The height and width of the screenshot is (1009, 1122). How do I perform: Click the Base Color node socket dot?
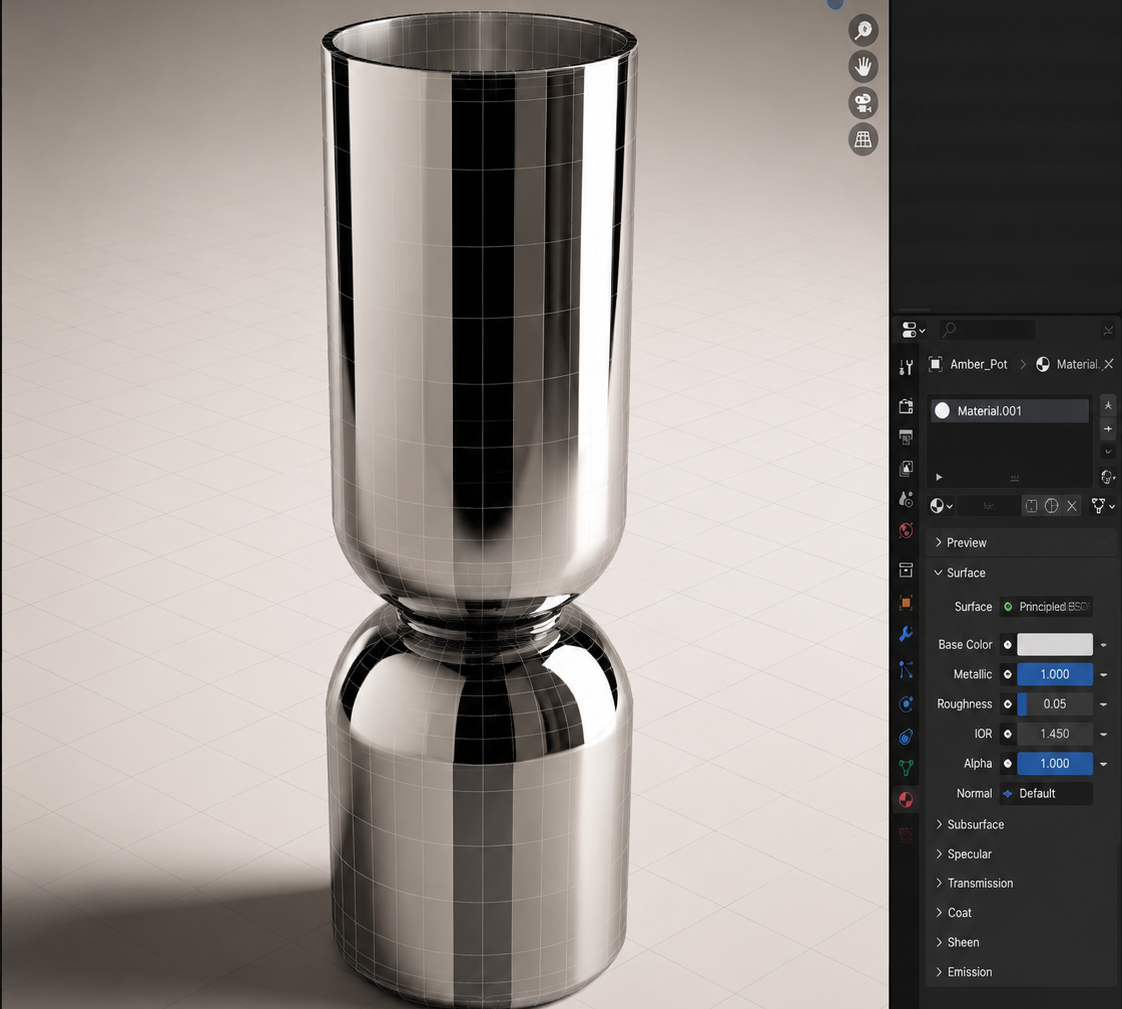[x=1008, y=645]
